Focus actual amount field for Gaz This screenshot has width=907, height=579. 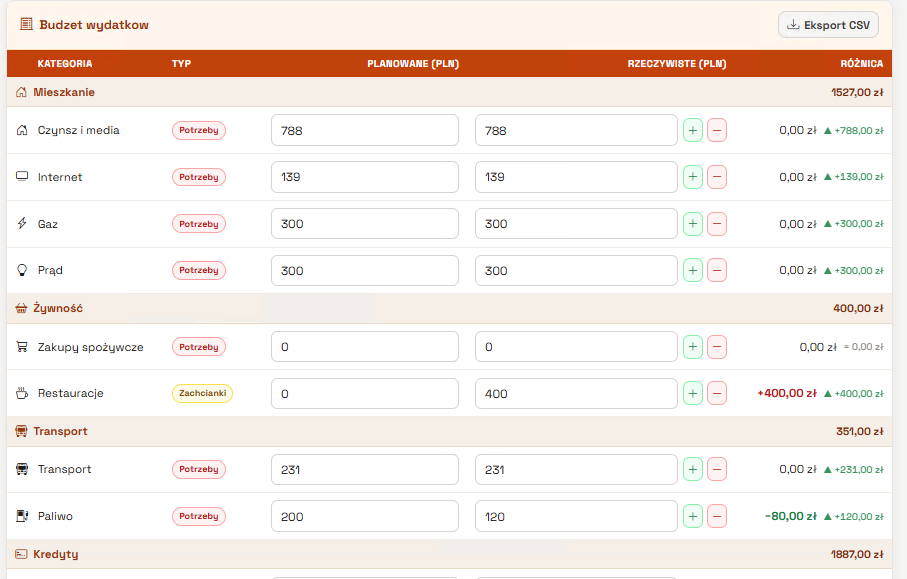pos(576,224)
